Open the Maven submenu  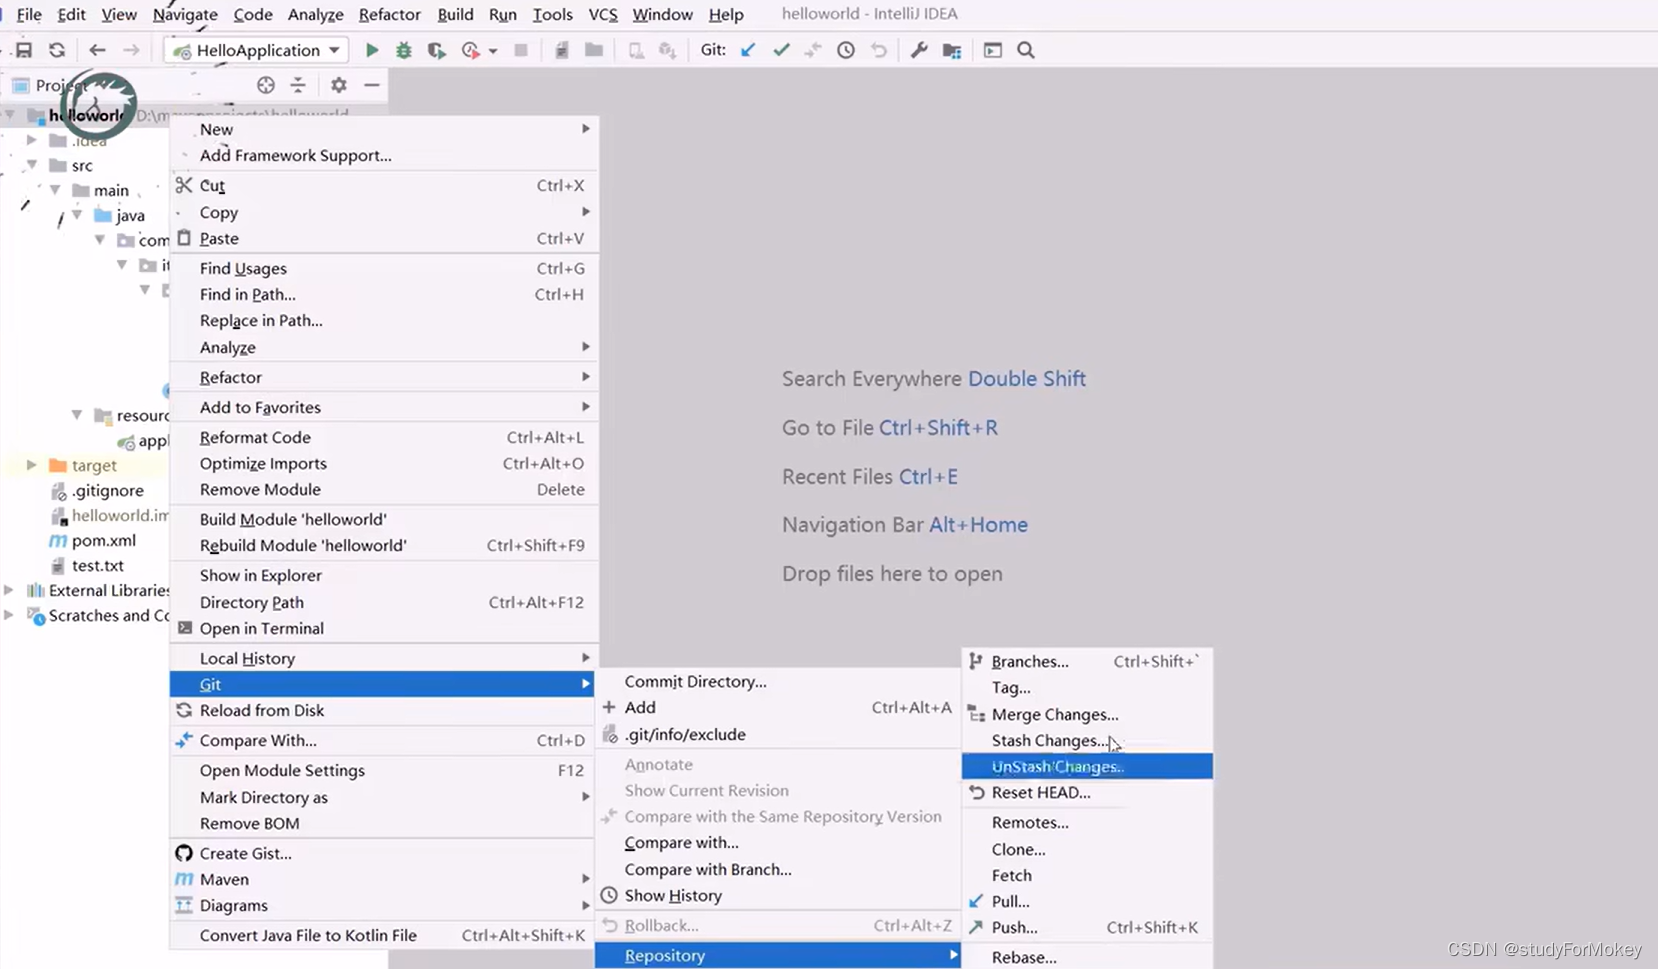[384, 879]
